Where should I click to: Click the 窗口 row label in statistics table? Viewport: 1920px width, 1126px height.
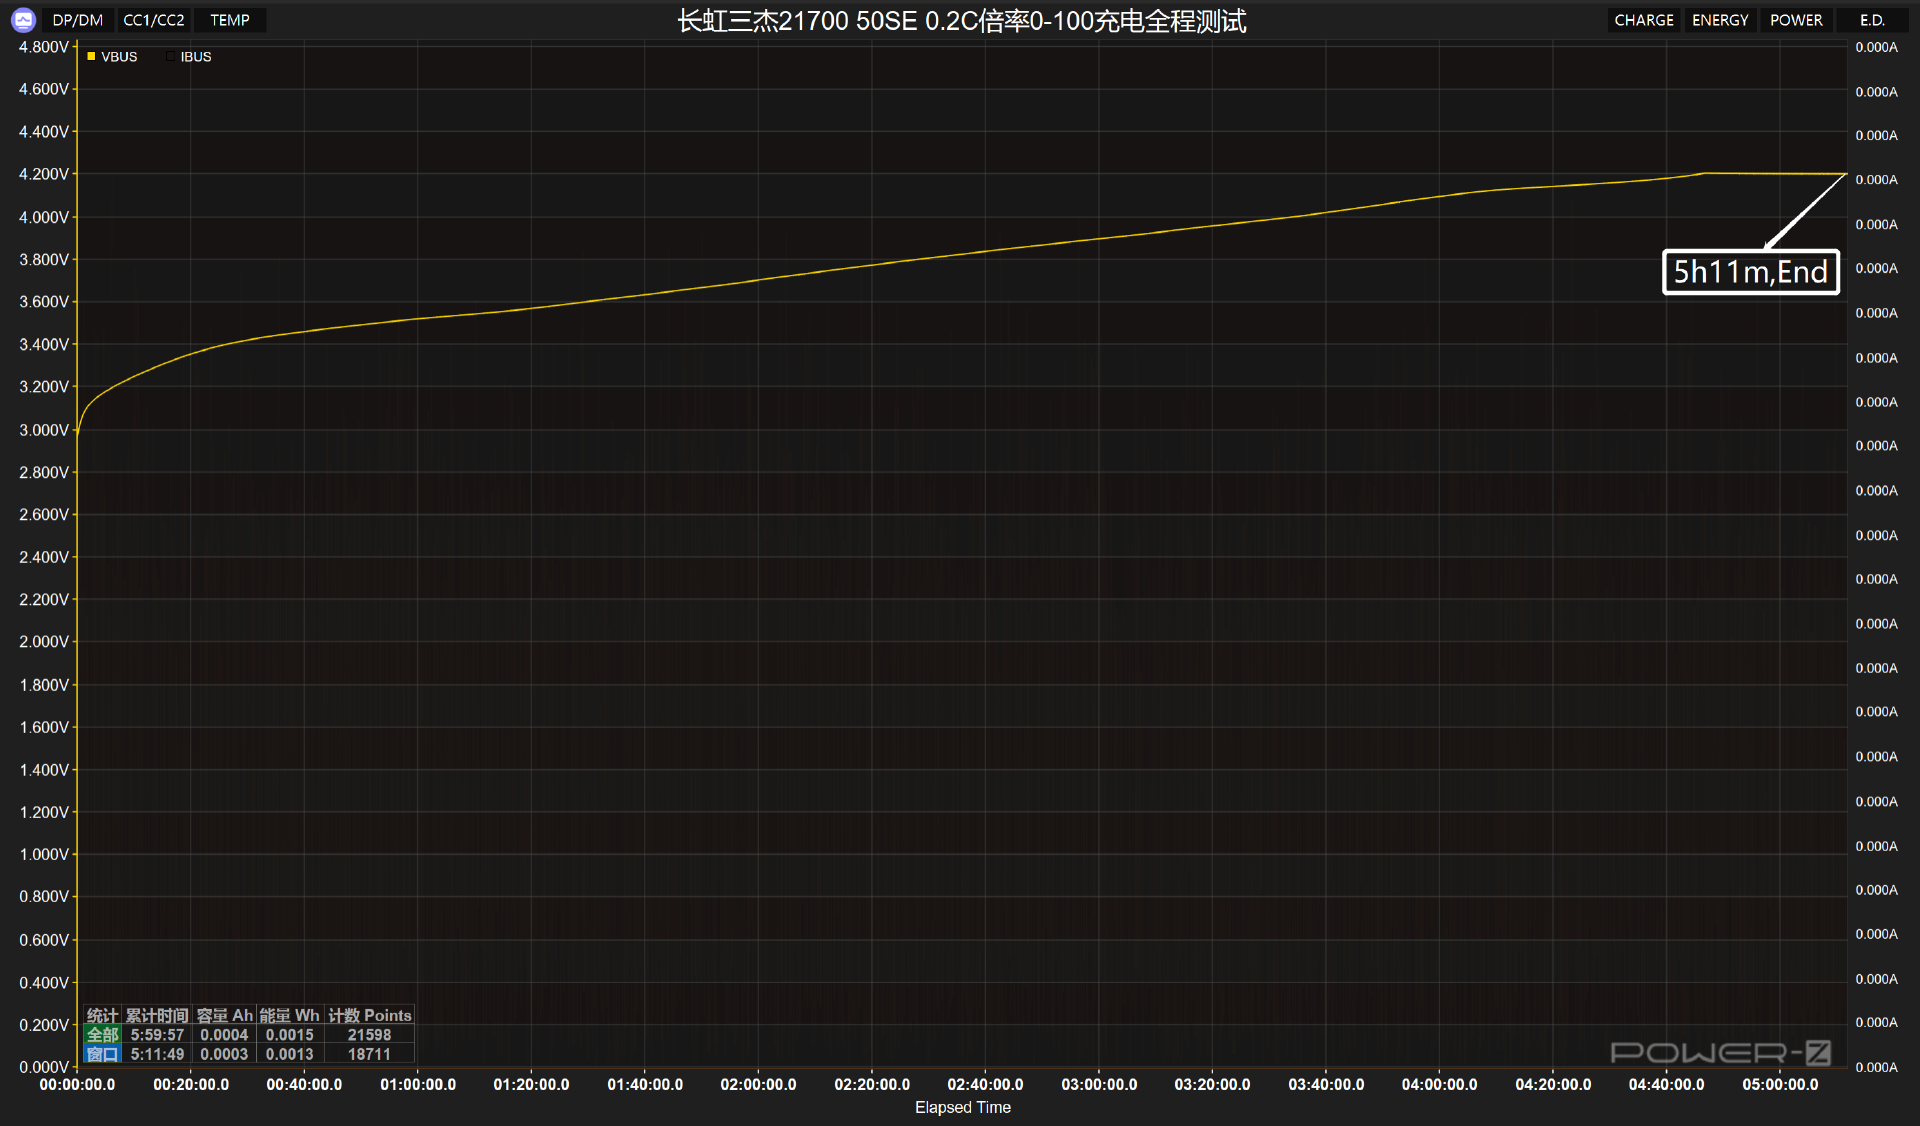point(102,1054)
